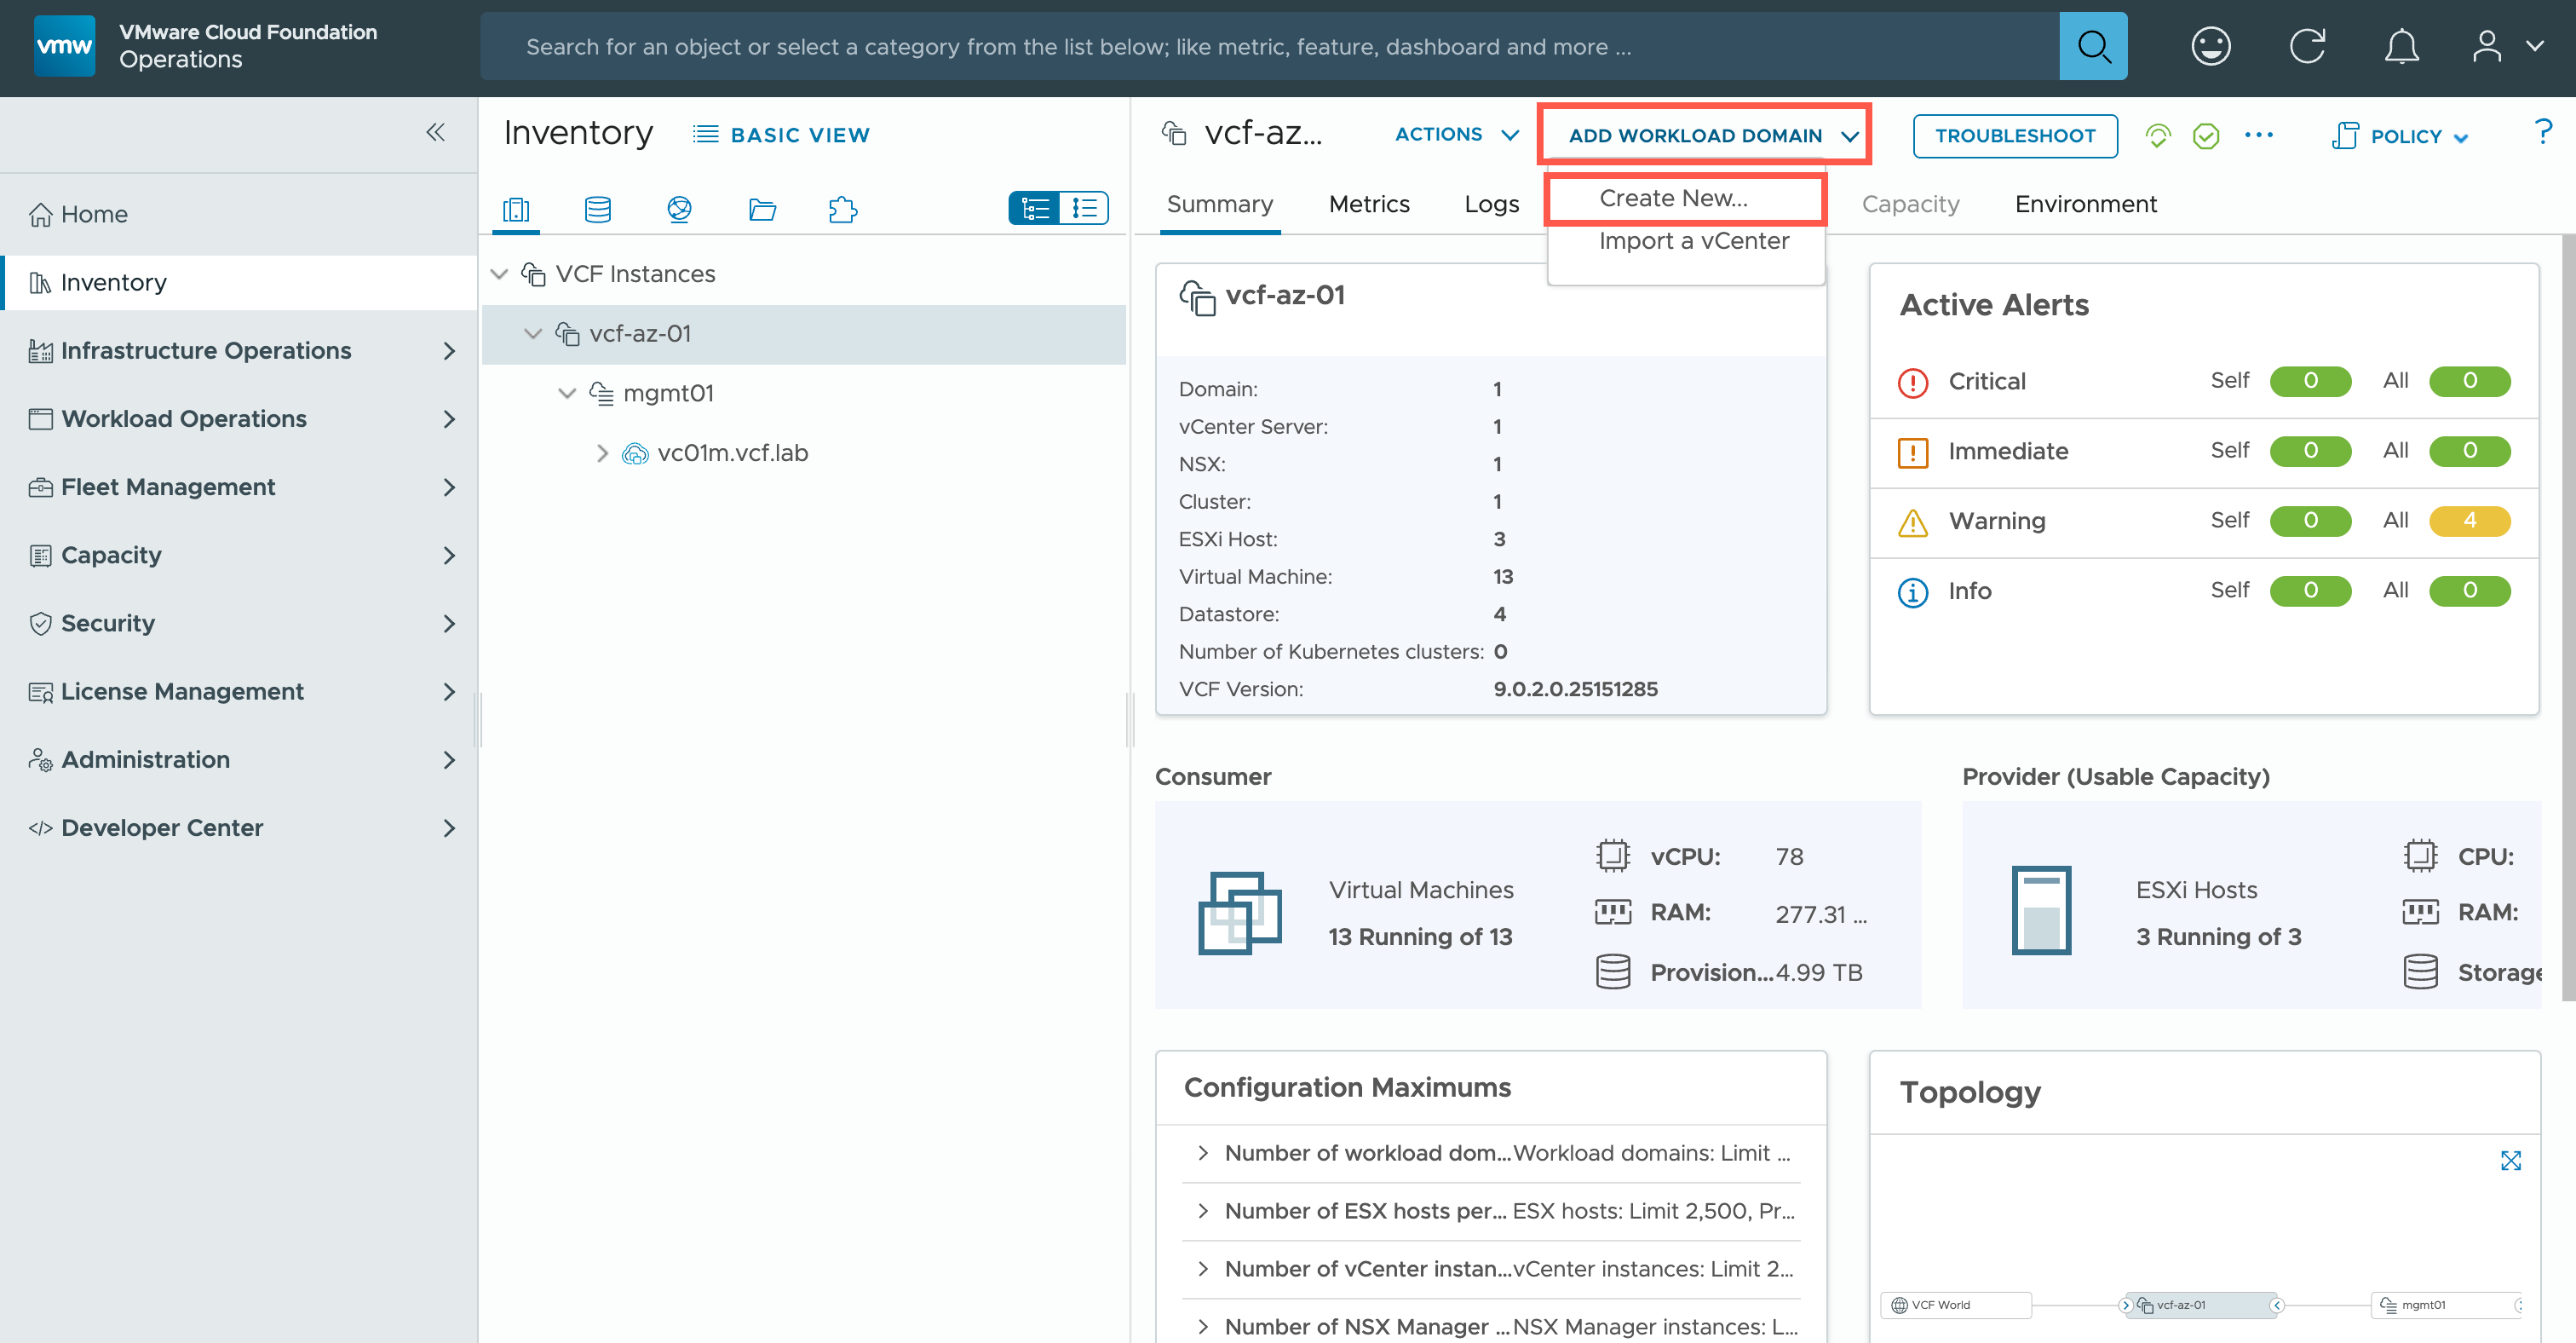Expand the Topology widget to fullscreen
The width and height of the screenshot is (2576, 1343).
2510,1160
